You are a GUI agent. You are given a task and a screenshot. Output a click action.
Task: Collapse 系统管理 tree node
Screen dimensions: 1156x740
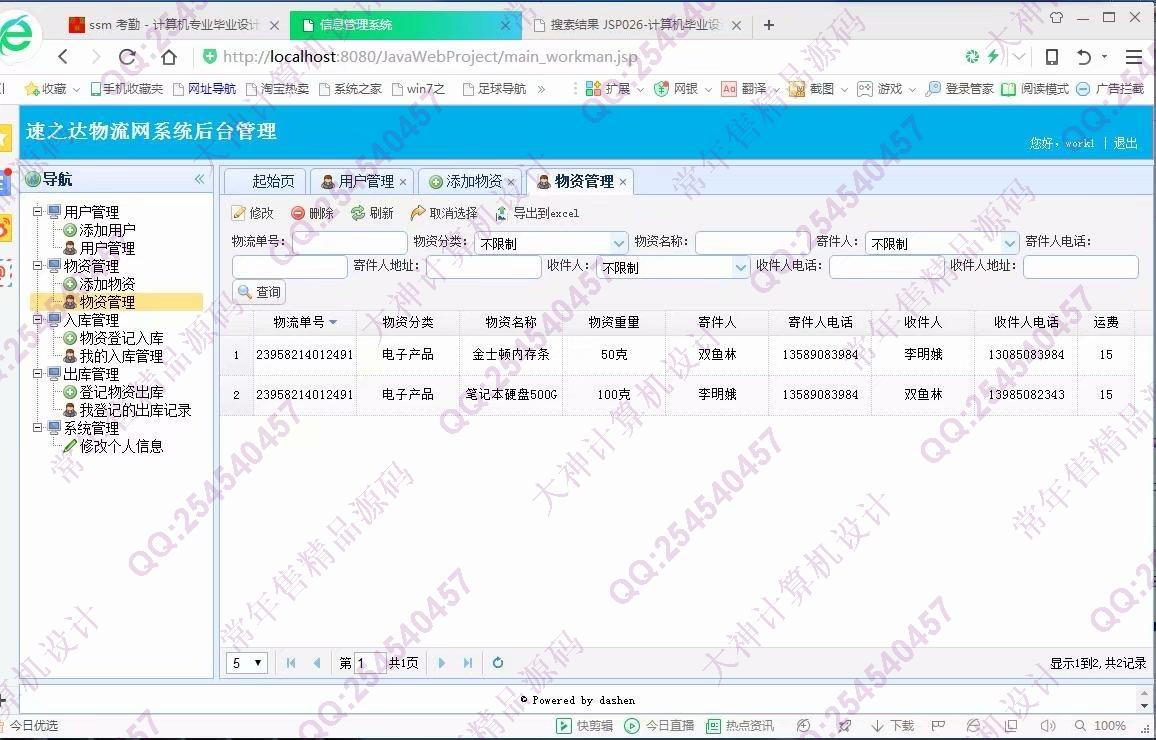click(38, 427)
